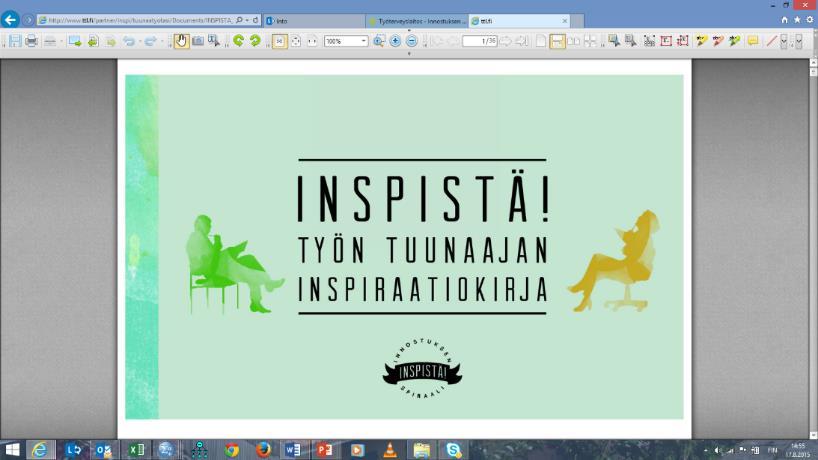The width and height of the screenshot is (818, 460).
Task: Go to the next page arrow
Action: (x=506, y=41)
